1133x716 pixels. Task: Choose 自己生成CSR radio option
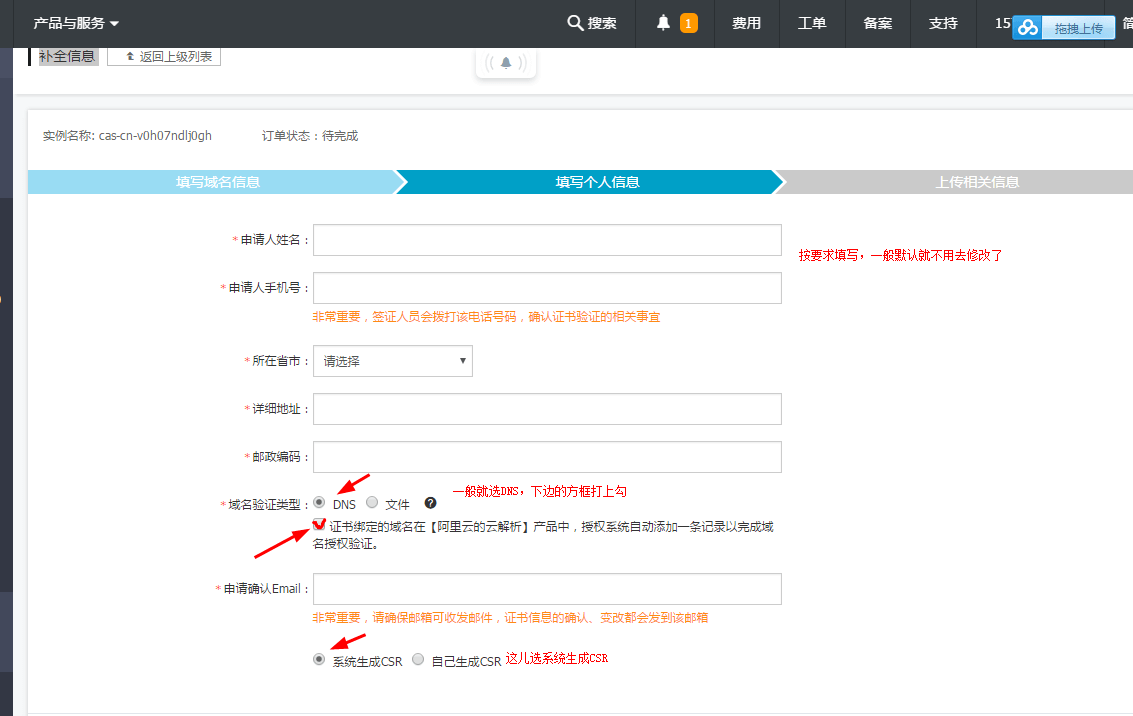tap(418, 659)
